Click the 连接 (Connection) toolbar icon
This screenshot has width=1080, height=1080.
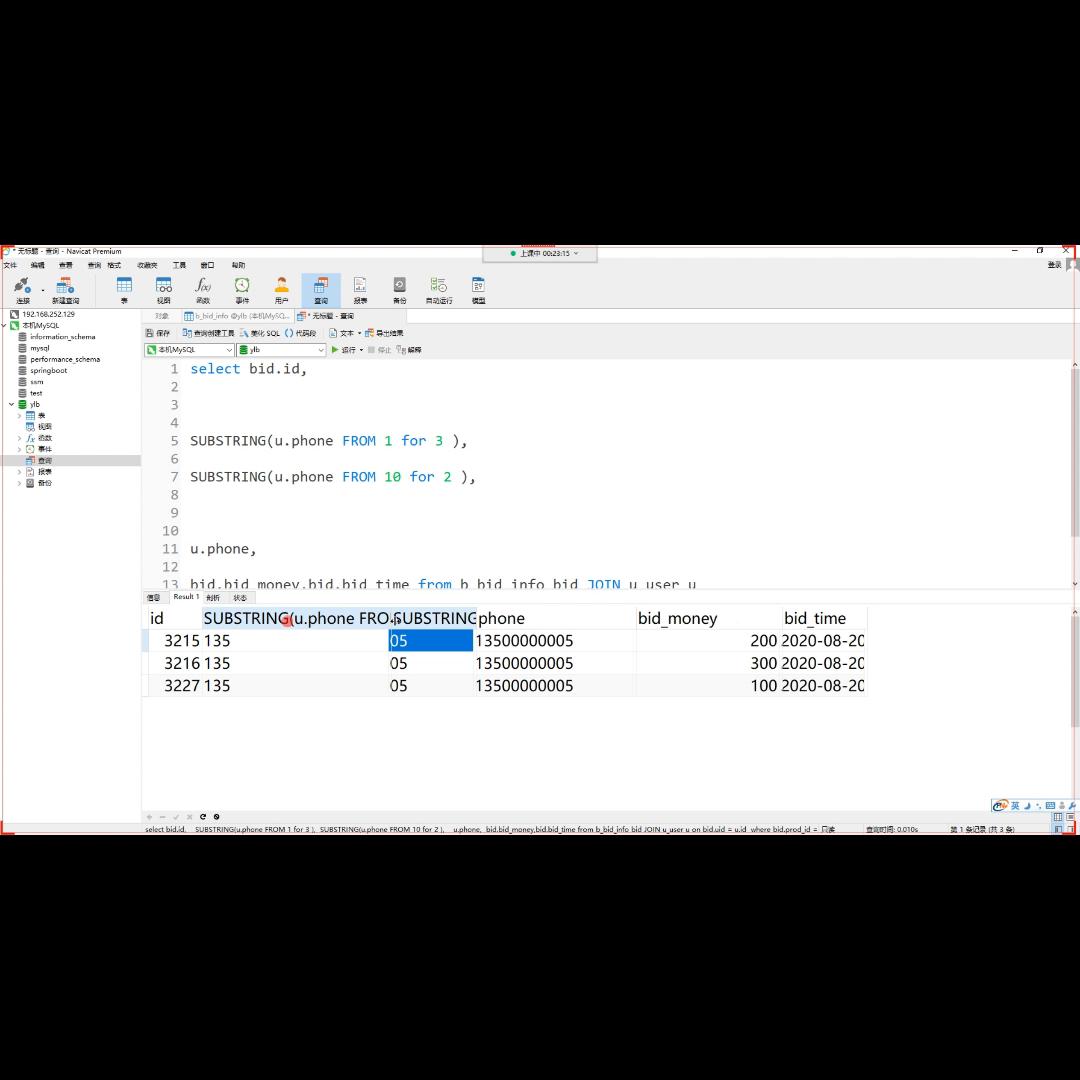click(21, 290)
